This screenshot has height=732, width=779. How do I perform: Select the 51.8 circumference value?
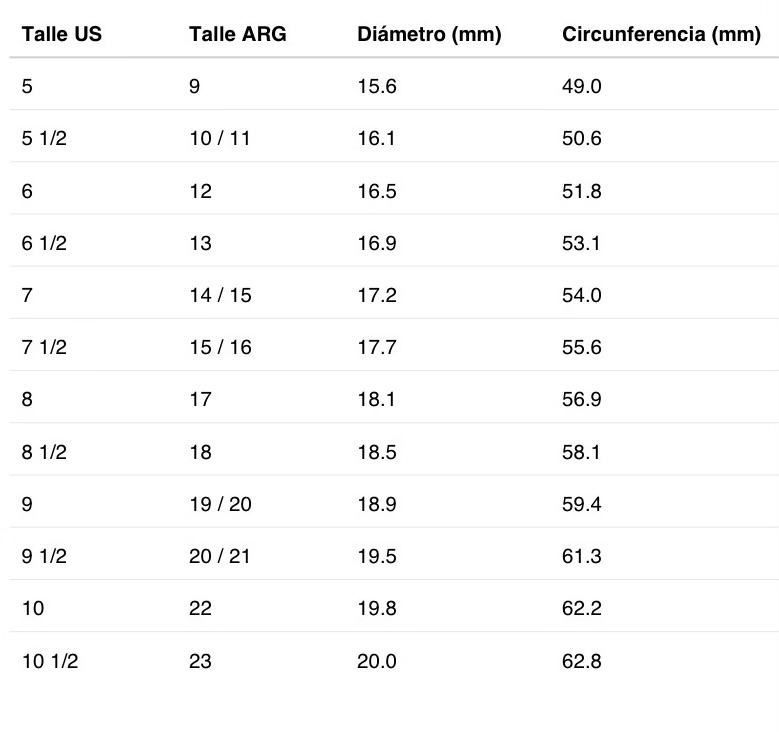click(581, 191)
